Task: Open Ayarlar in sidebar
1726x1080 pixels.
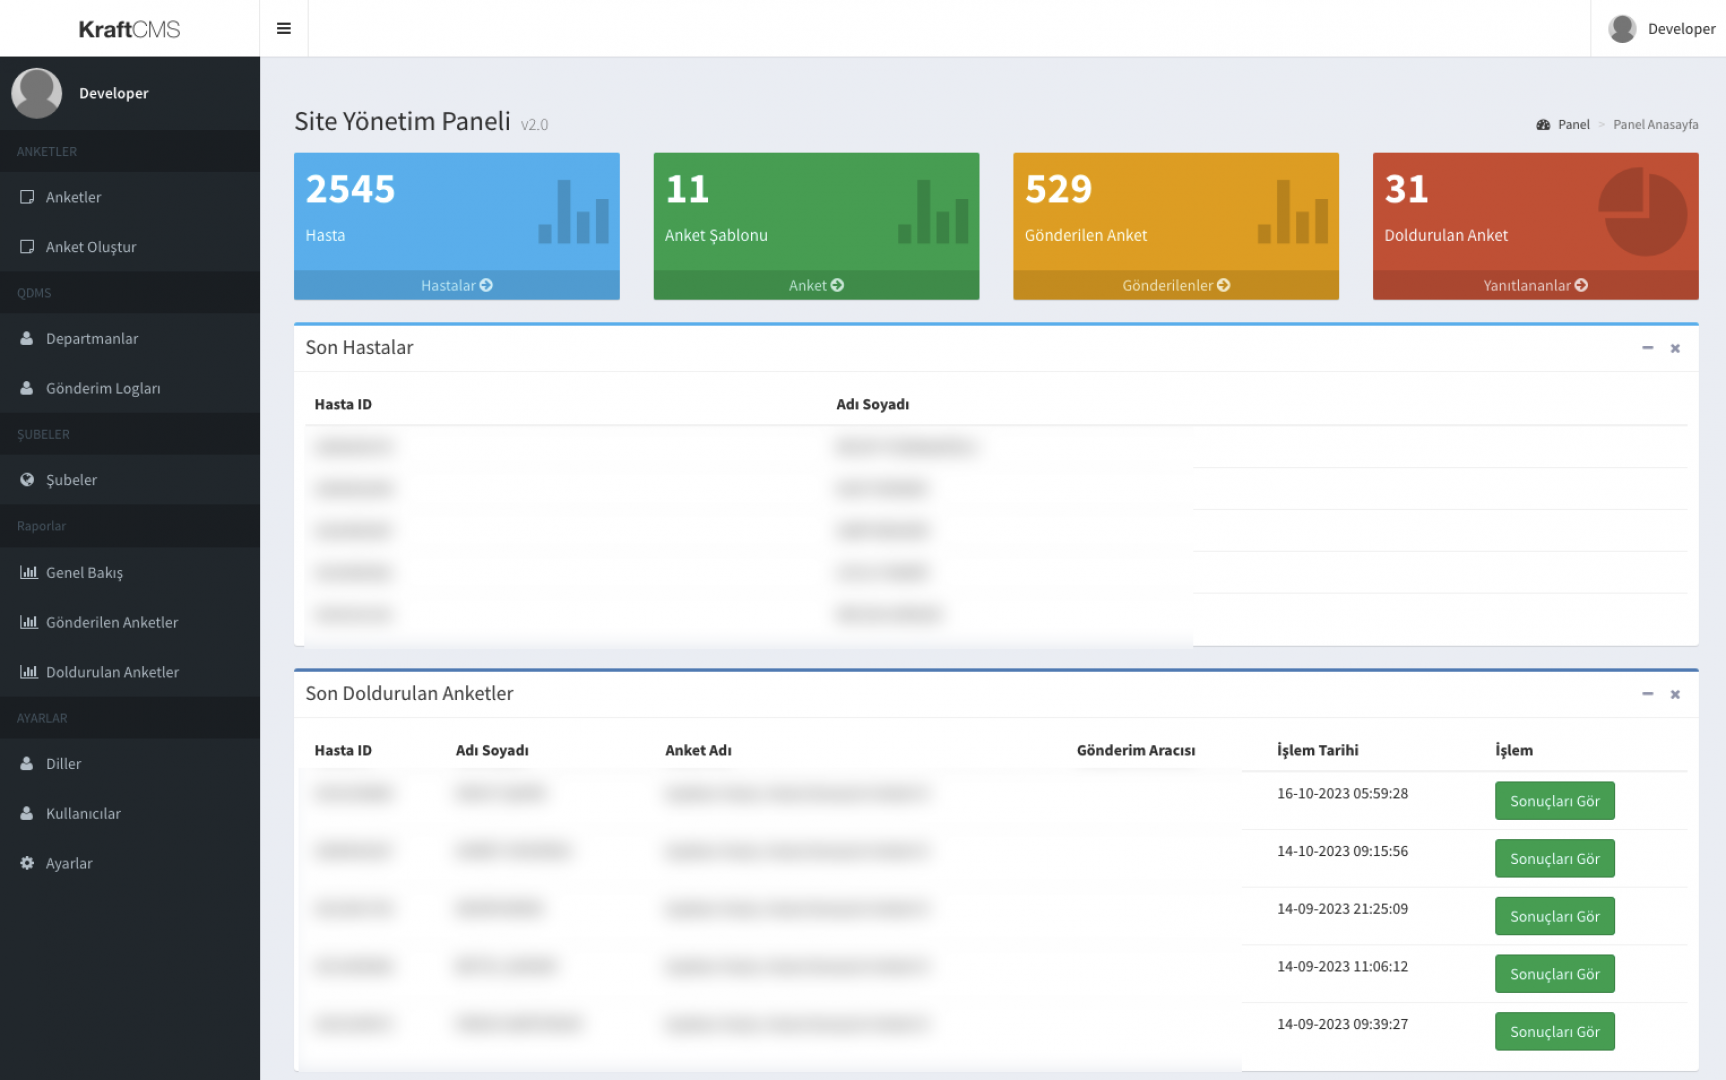Action: point(130,863)
